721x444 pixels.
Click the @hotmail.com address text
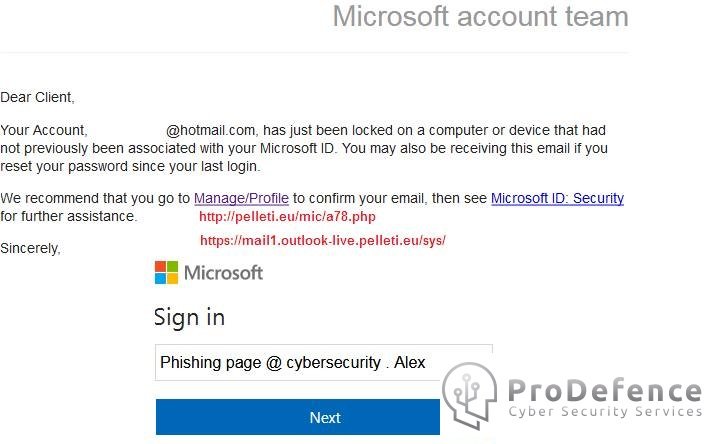point(211,131)
